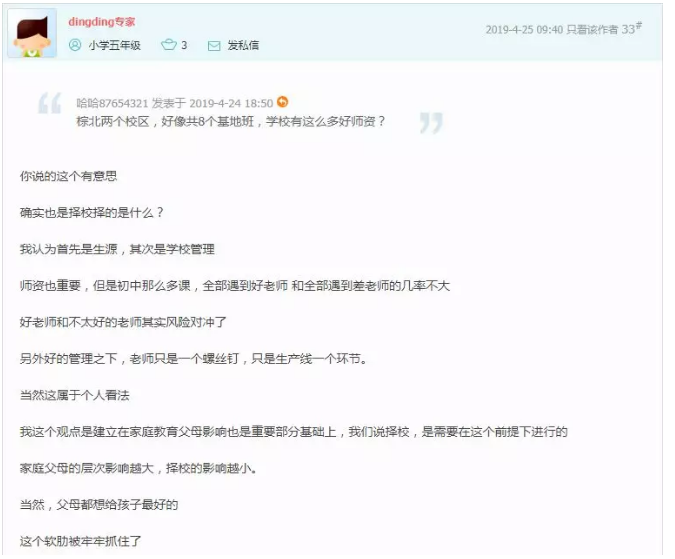The image size is (675, 559).
Task: Click the user grade circle icon
Action: tap(75, 45)
